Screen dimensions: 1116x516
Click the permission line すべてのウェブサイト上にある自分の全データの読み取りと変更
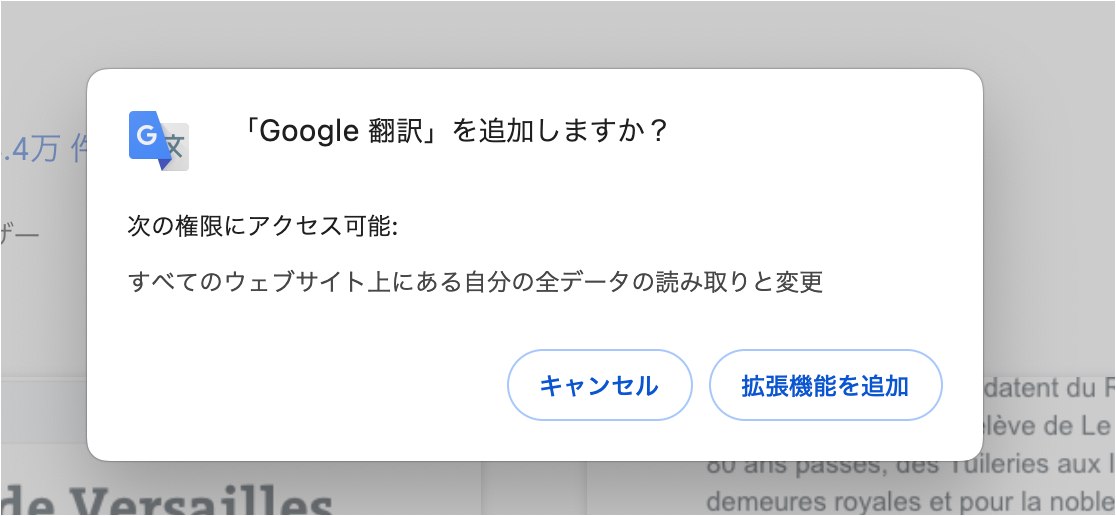(475, 282)
